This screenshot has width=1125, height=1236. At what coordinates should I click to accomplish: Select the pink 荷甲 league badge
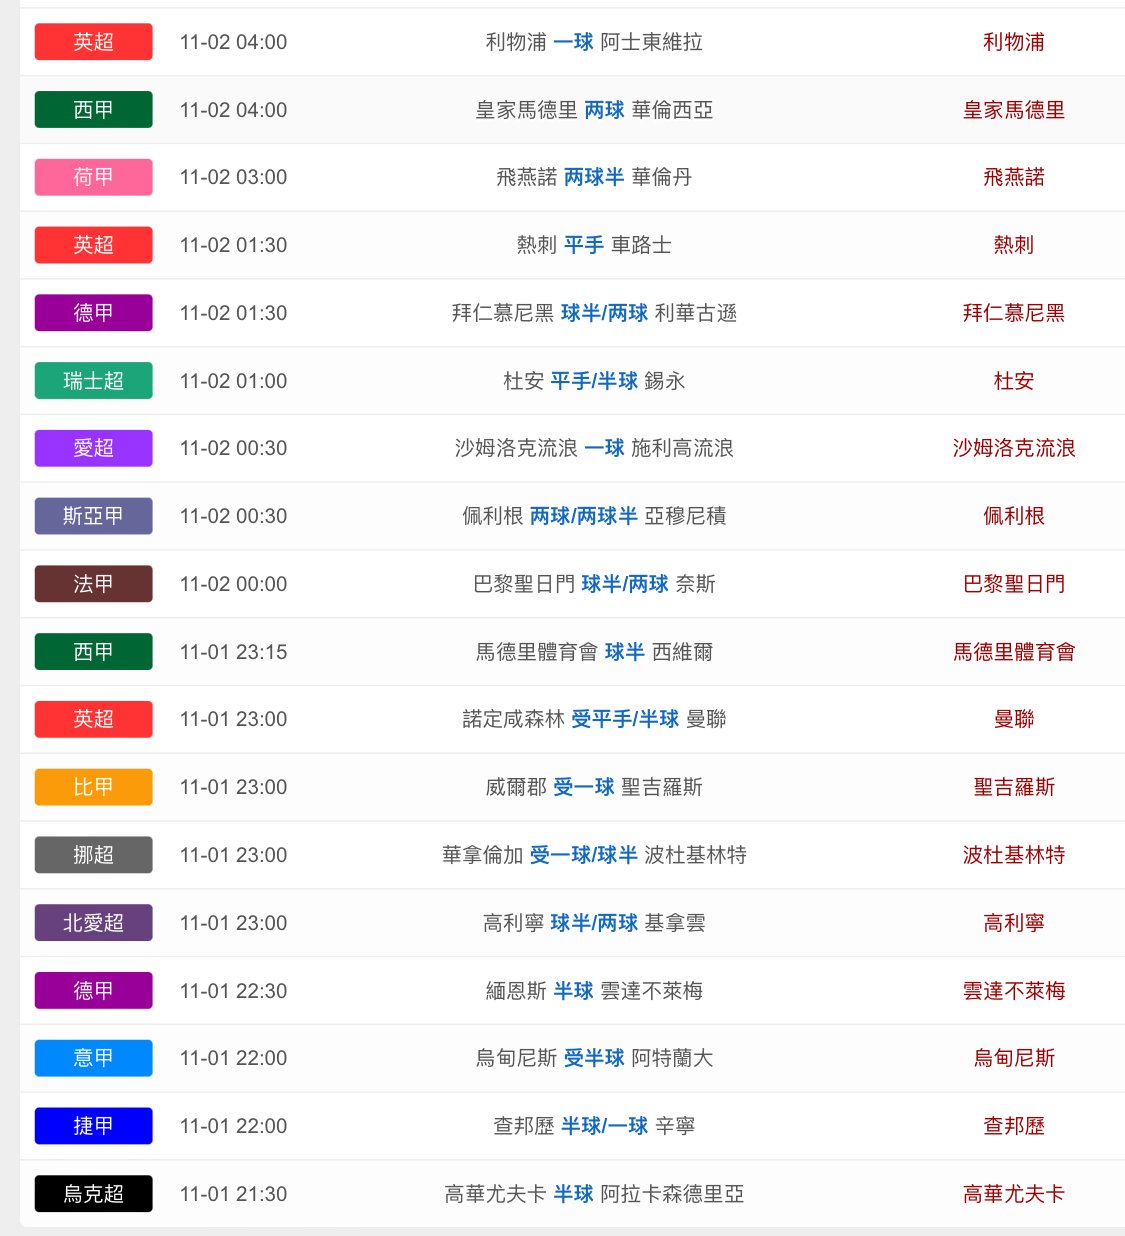click(93, 177)
